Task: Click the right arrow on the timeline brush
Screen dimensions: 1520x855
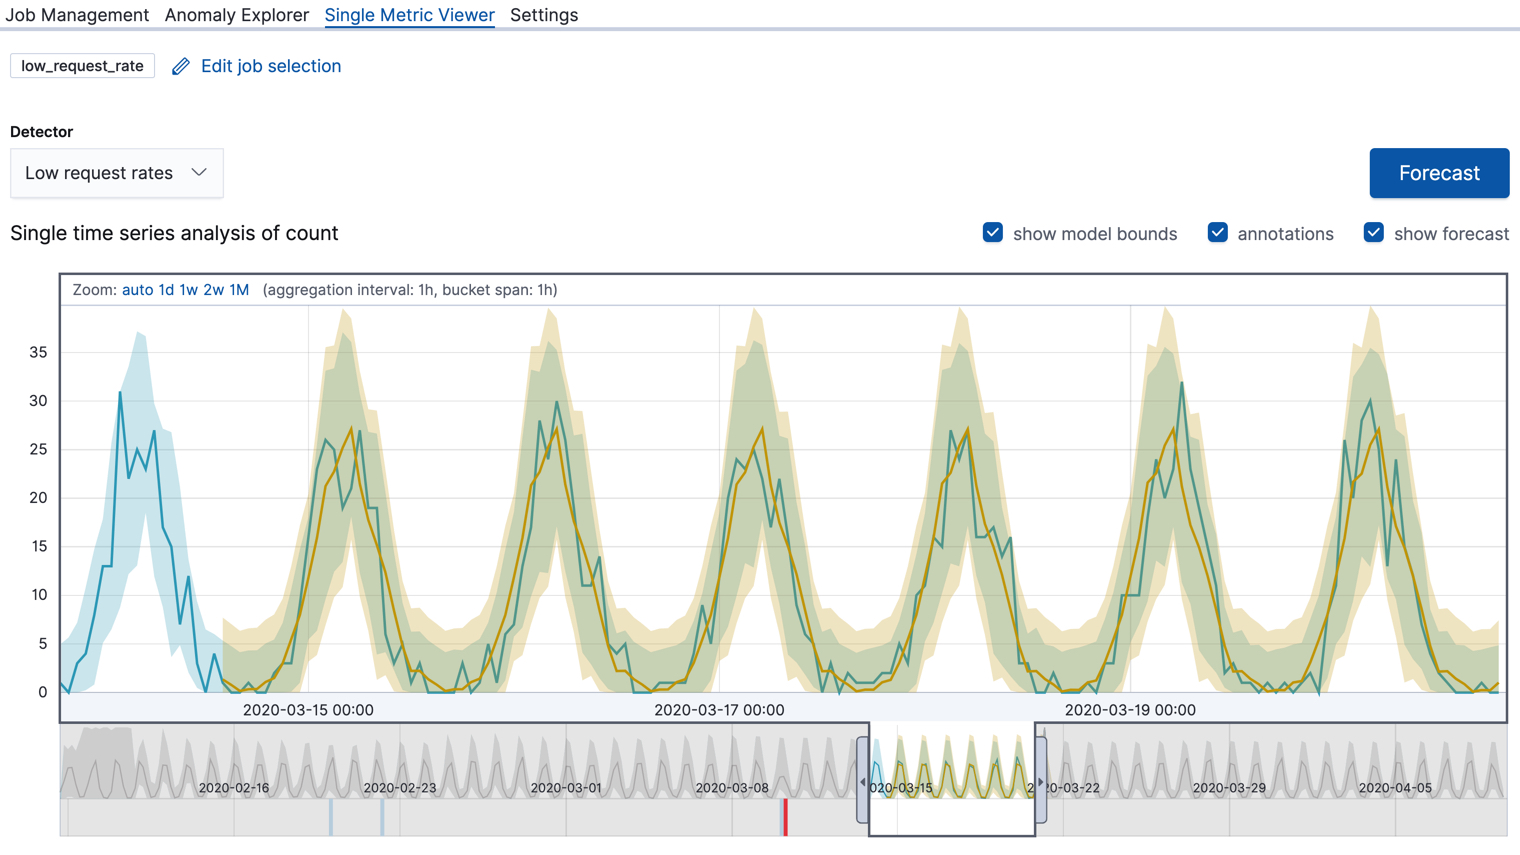Action: pyautogui.click(x=1041, y=781)
